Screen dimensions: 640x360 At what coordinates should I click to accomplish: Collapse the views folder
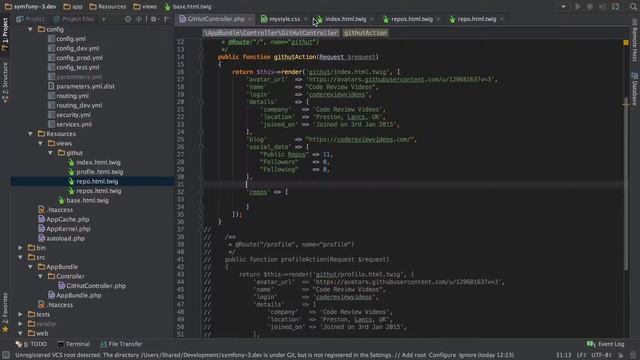[40, 143]
